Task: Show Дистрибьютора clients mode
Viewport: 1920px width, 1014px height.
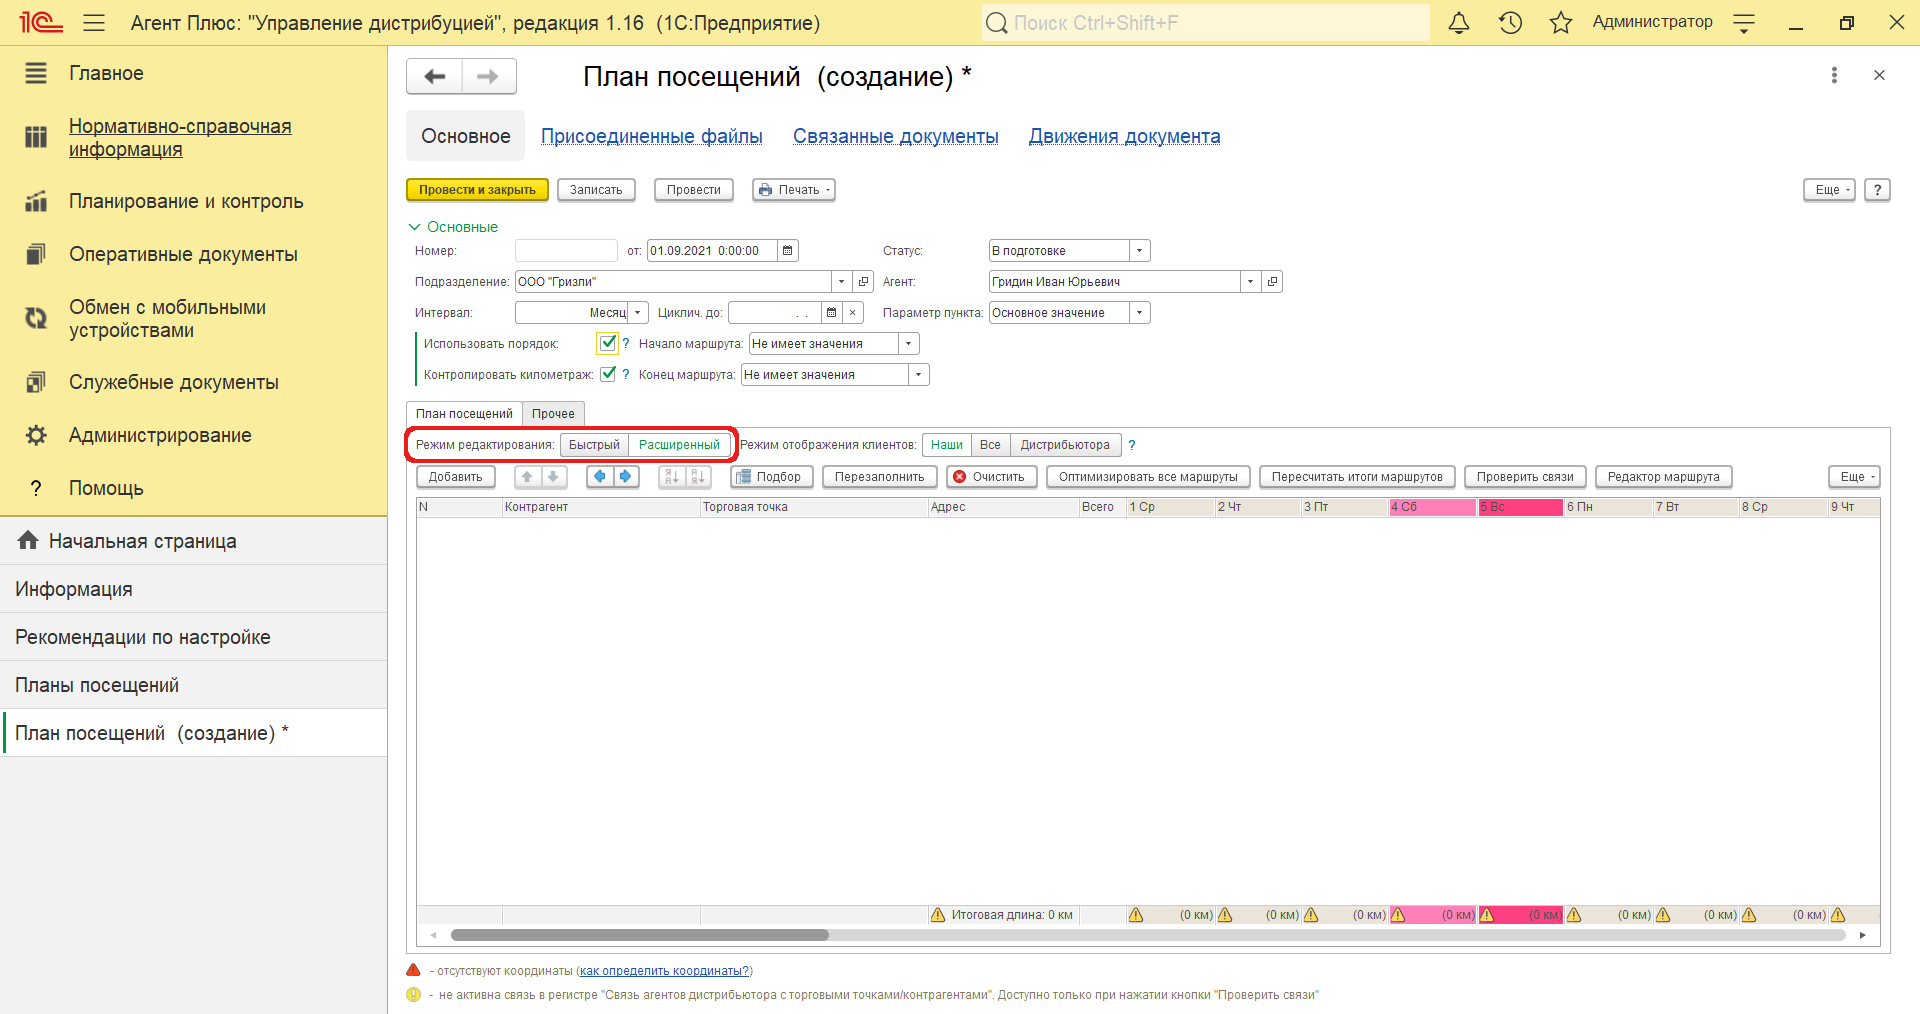Action: [x=1065, y=445]
